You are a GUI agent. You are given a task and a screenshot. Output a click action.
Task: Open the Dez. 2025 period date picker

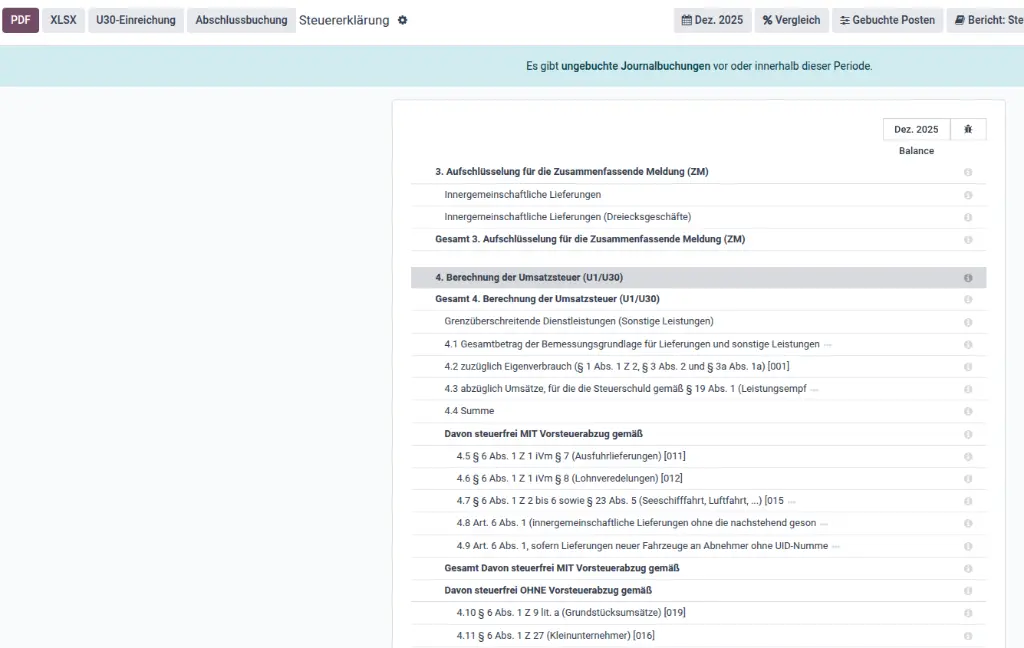click(x=713, y=20)
